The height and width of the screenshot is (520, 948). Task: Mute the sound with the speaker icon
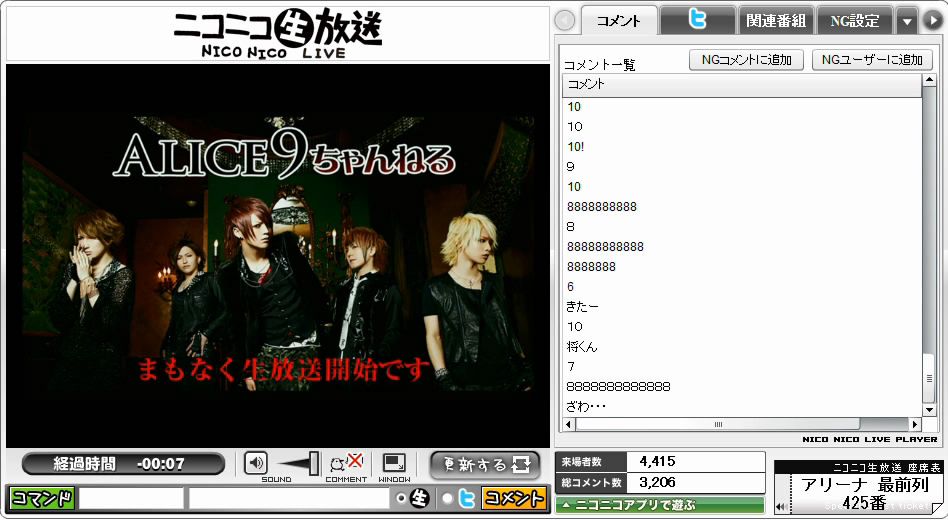click(256, 464)
